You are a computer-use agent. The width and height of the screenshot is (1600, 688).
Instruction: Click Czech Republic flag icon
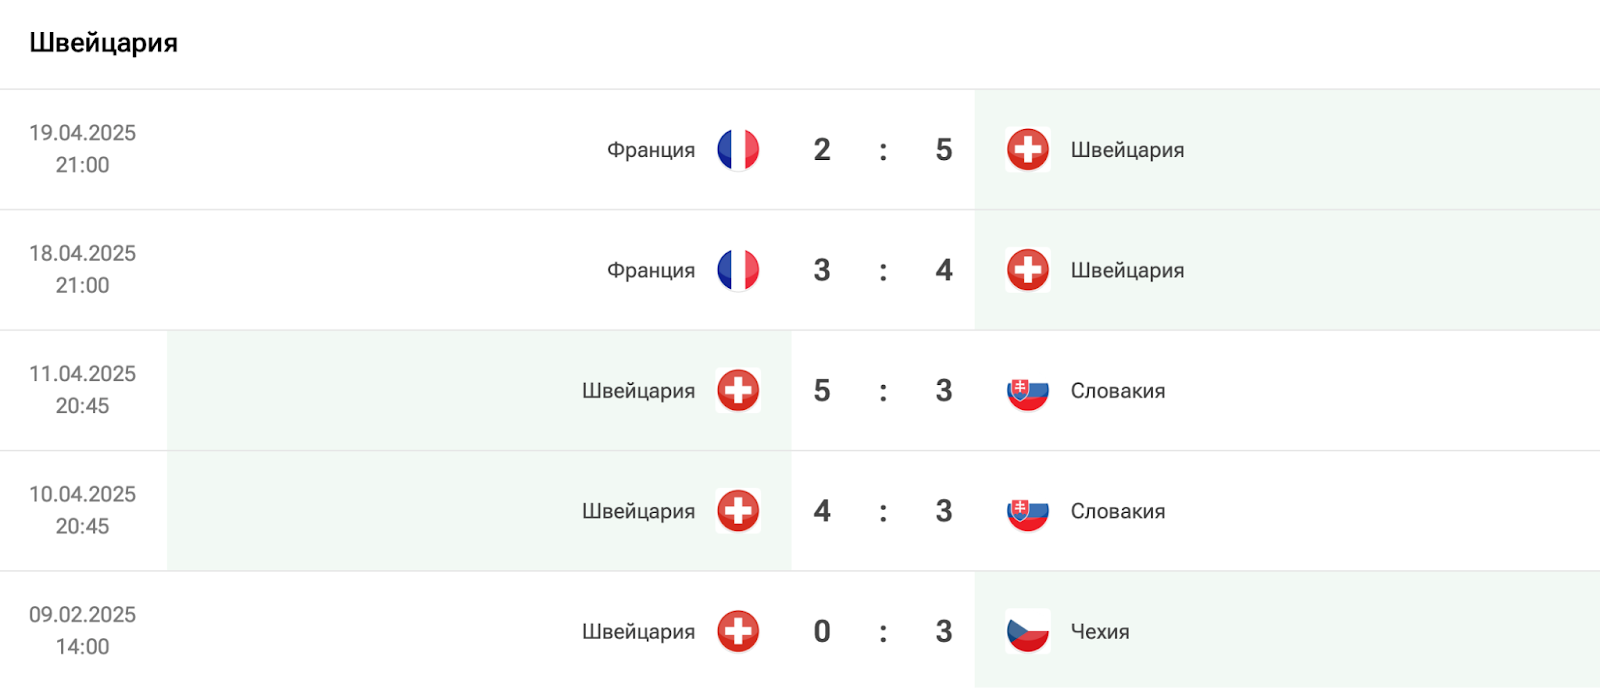click(1027, 632)
